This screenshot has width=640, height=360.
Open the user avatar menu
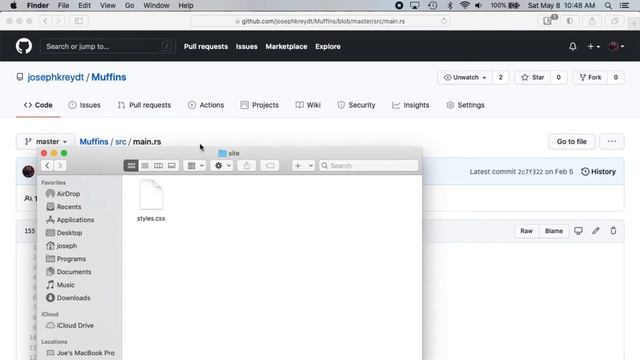pos(616,47)
